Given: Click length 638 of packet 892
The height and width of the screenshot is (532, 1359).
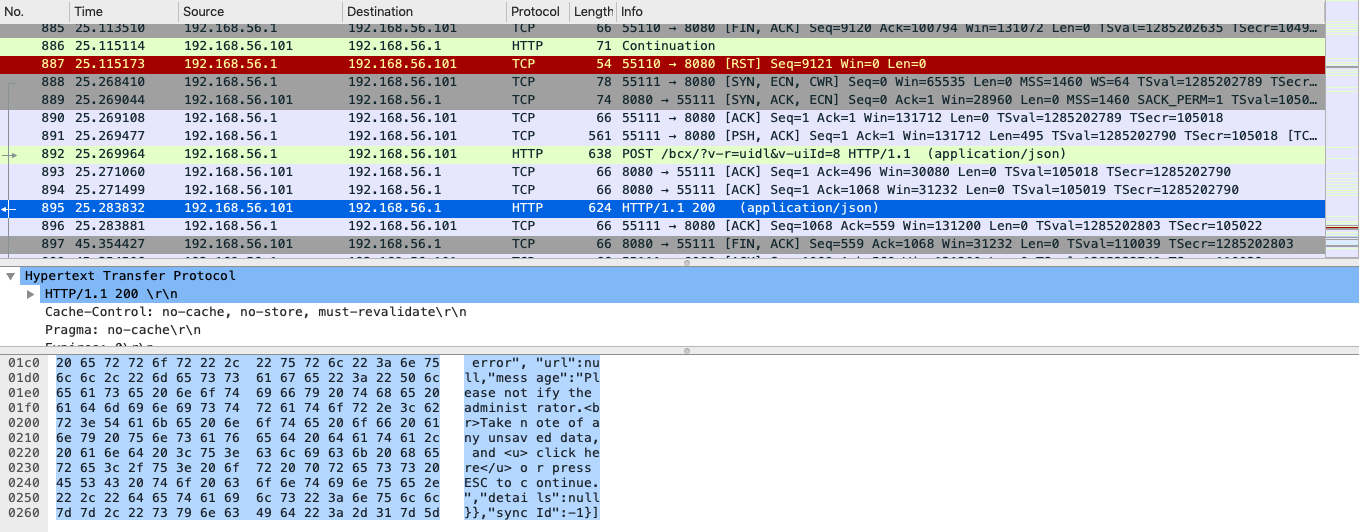Looking at the screenshot, I should (x=602, y=154).
